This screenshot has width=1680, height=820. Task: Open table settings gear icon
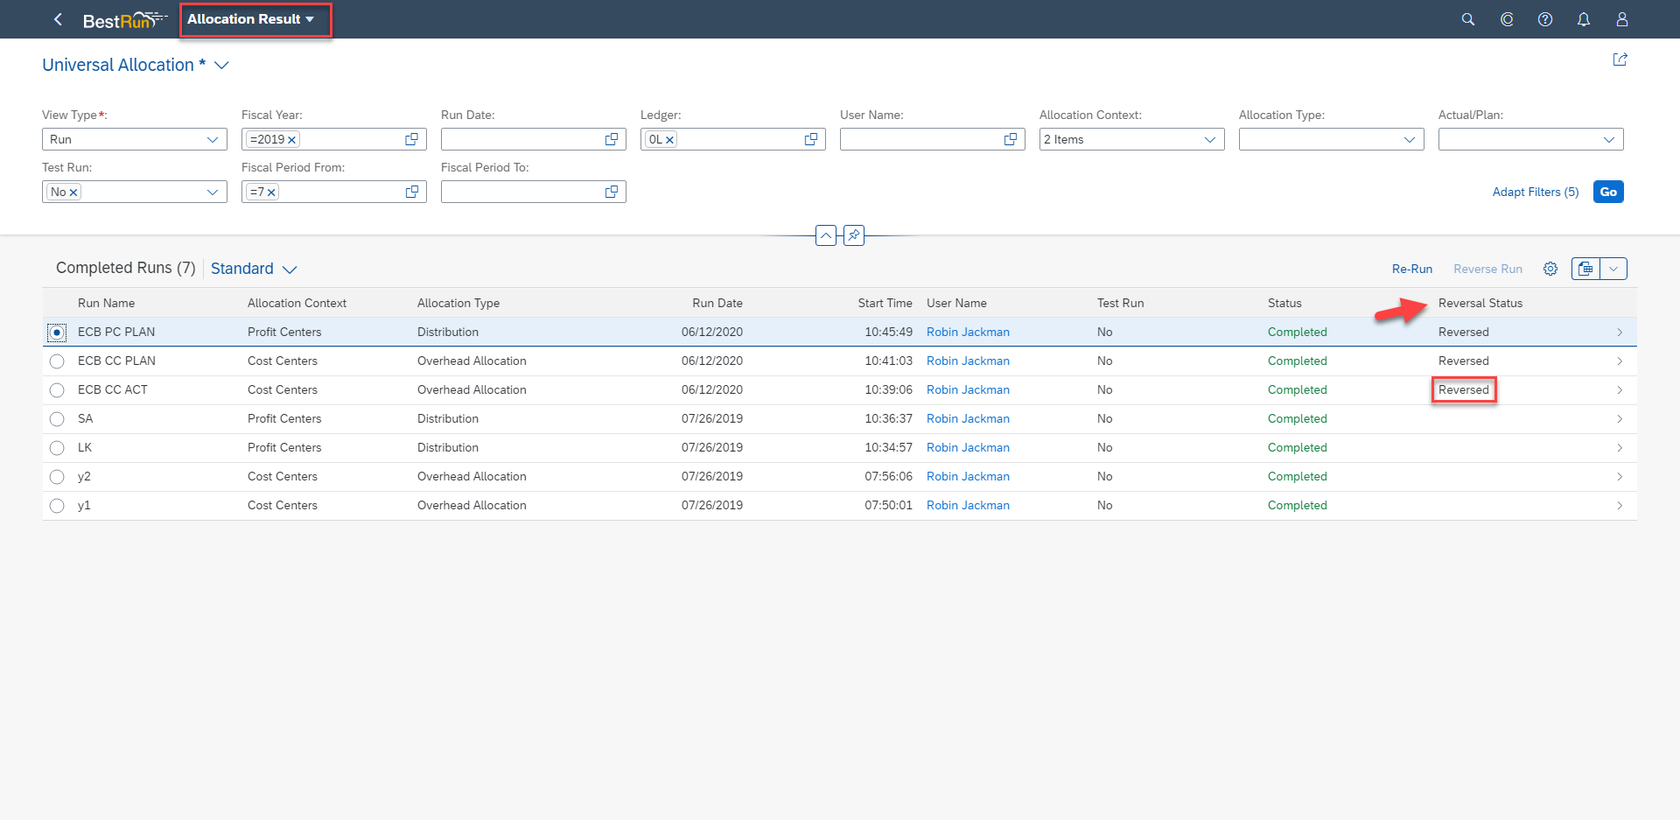pyautogui.click(x=1550, y=268)
